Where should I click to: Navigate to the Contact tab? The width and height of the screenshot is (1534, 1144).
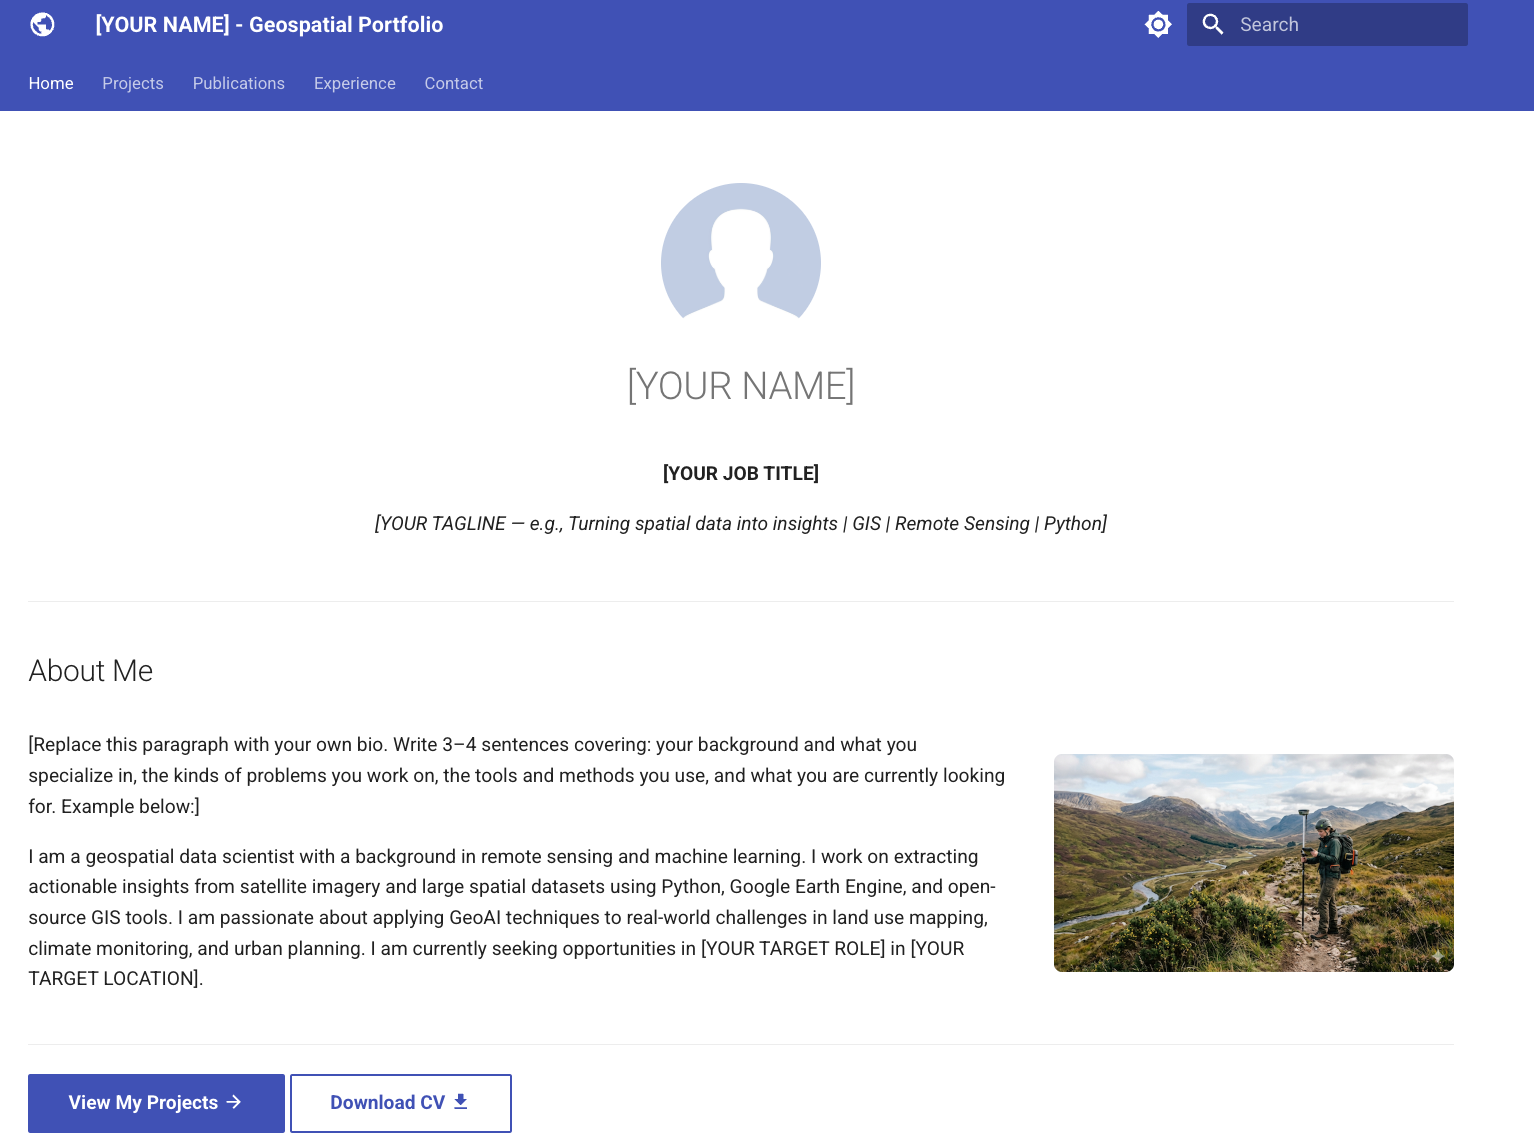pyautogui.click(x=453, y=83)
